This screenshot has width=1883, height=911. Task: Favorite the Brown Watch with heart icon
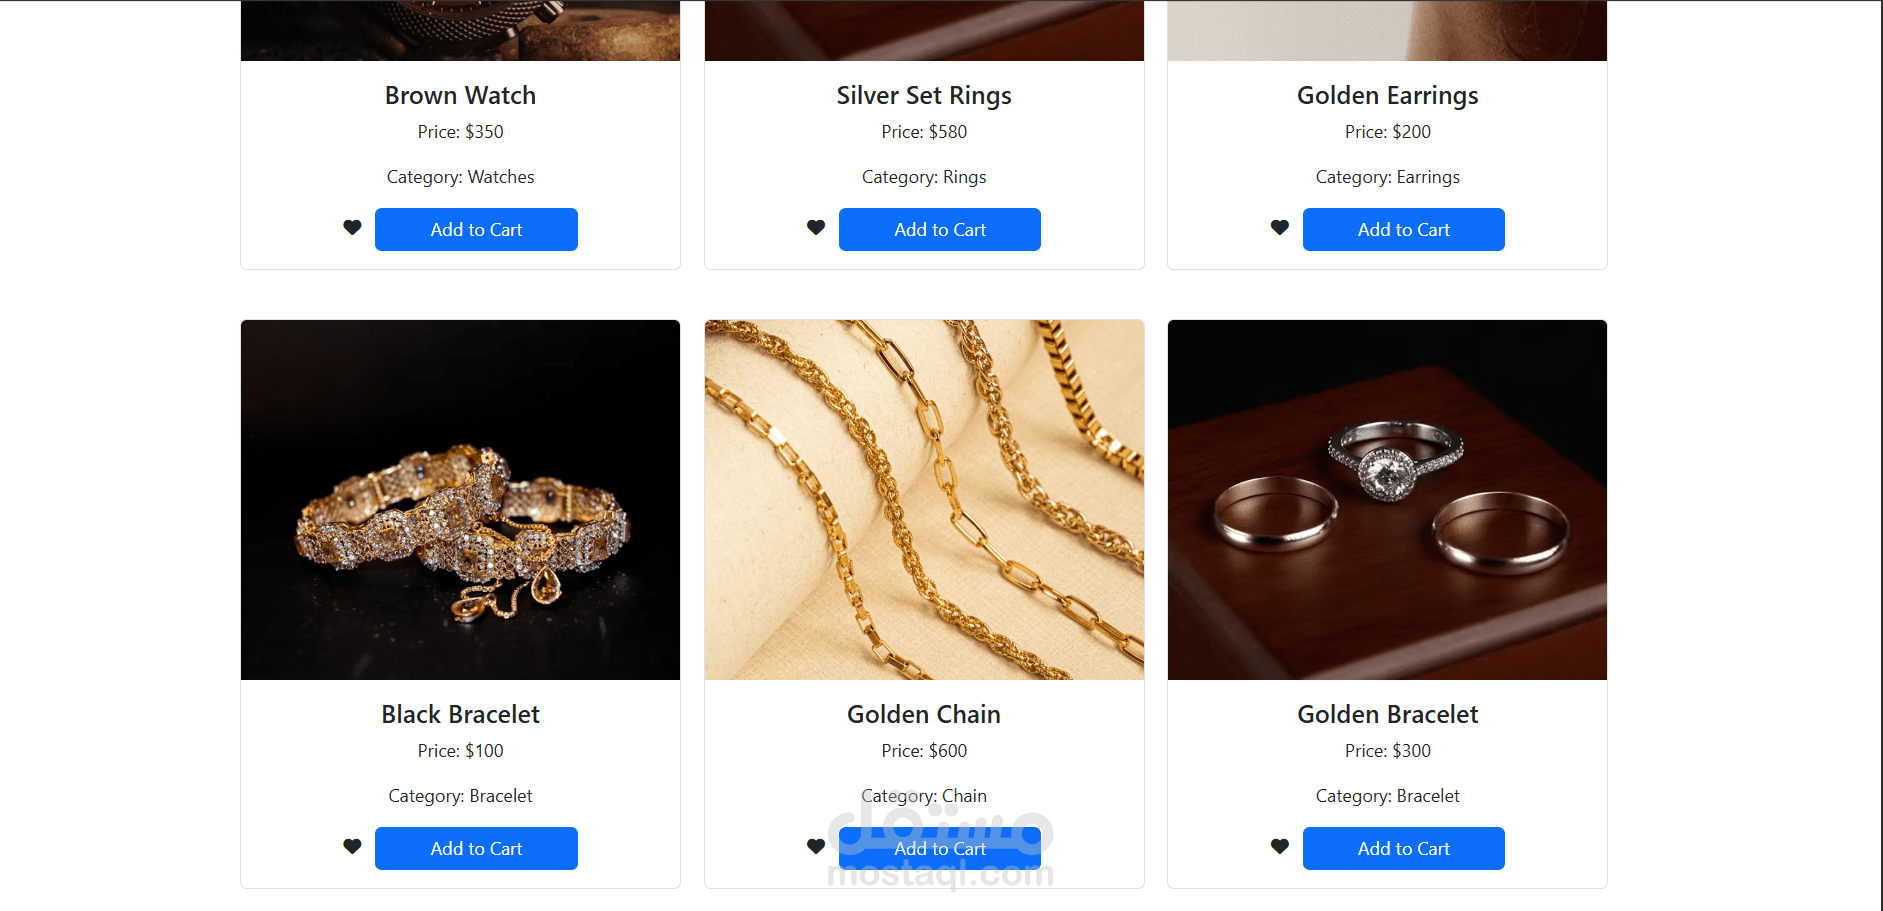(x=352, y=228)
